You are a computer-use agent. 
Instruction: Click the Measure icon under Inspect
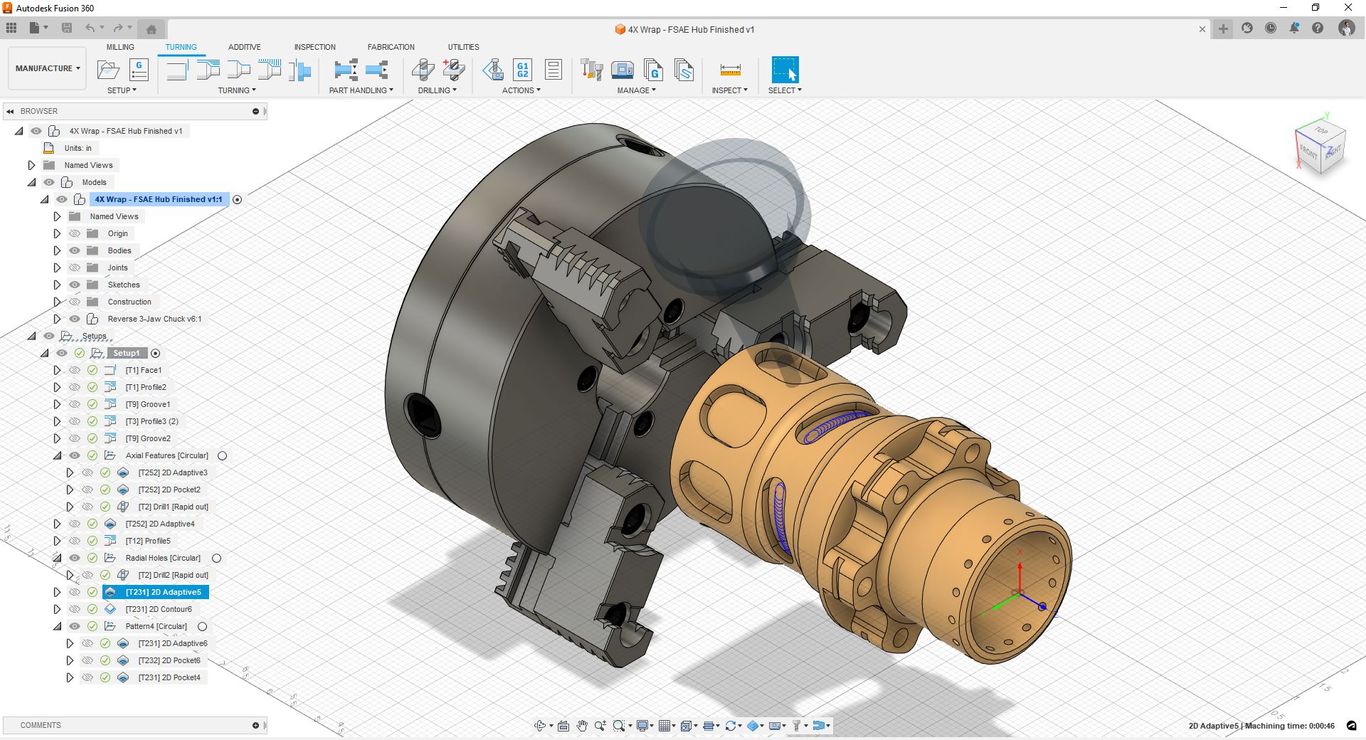click(730, 70)
